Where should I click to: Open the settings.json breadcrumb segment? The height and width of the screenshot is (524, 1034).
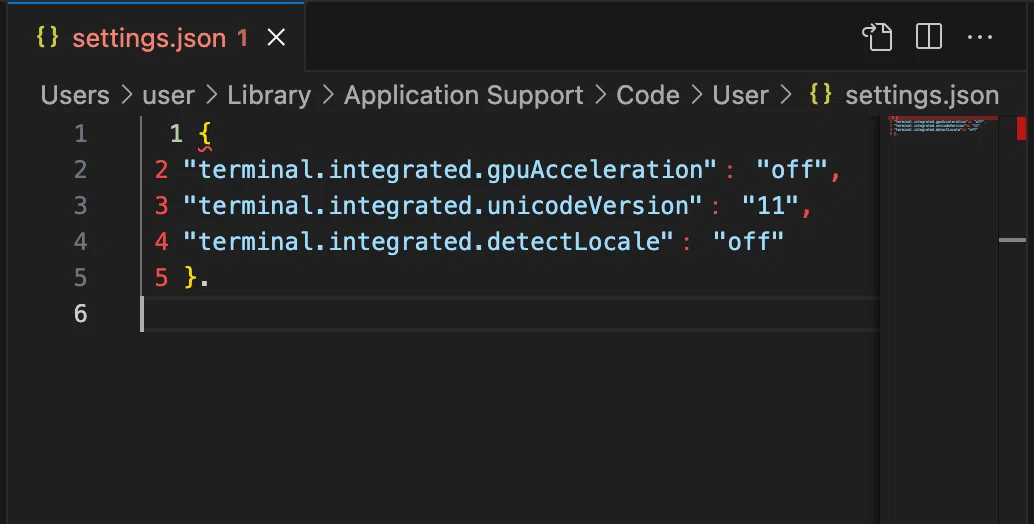(922, 96)
